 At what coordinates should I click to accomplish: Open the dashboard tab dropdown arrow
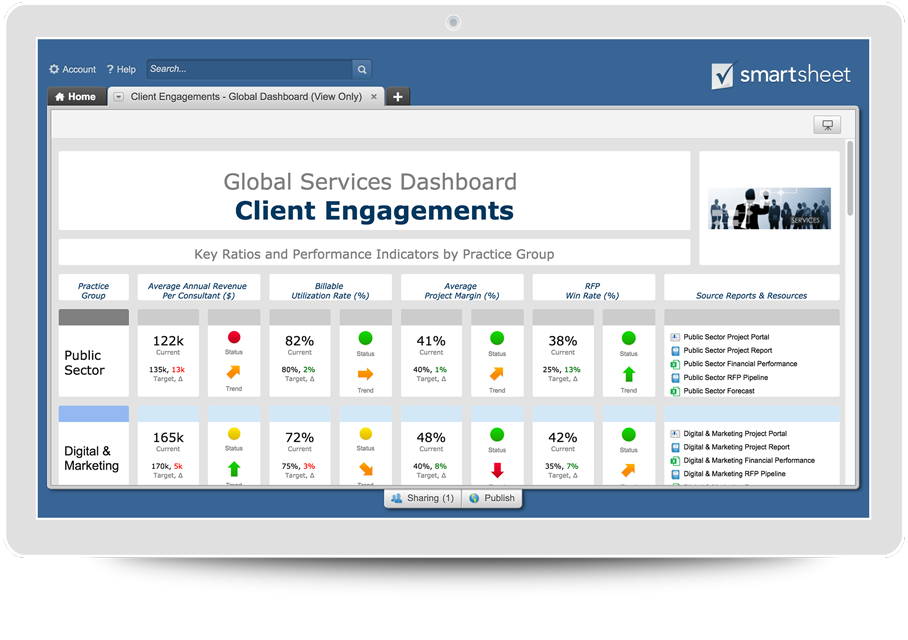point(117,96)
